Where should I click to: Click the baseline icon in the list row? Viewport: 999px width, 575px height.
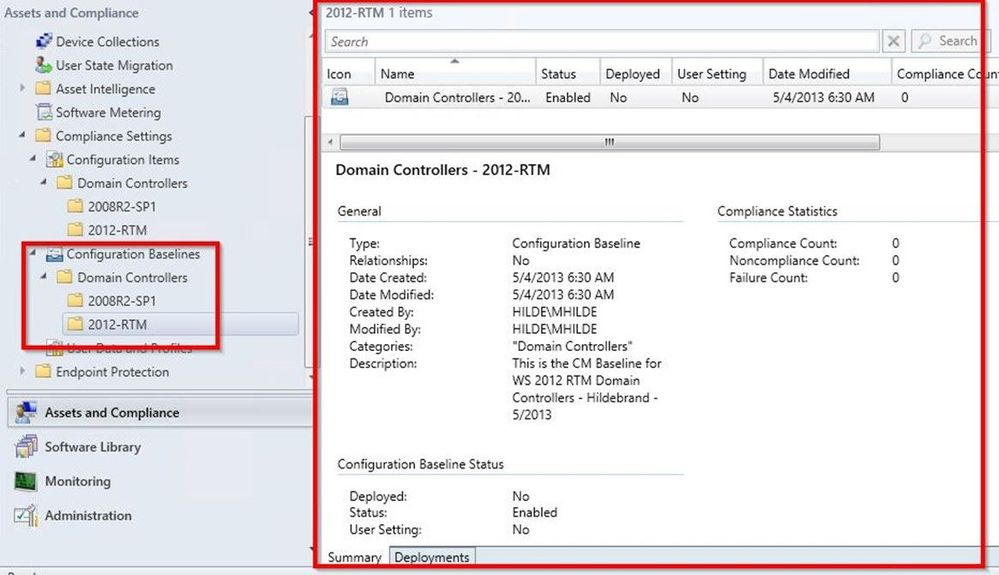coord(340,97)
